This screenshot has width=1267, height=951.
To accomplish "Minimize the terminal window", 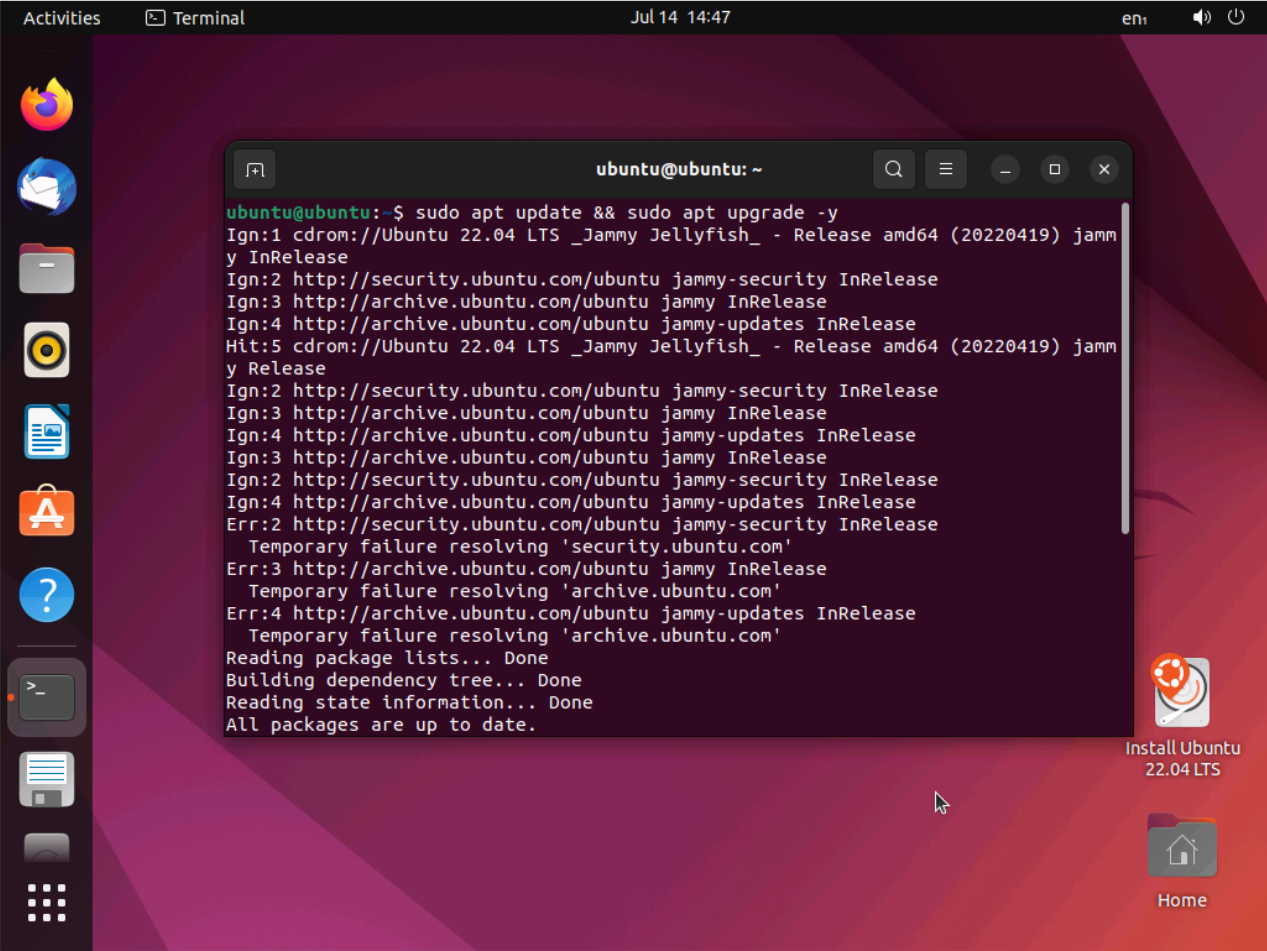I will [x=1006, y=169].
